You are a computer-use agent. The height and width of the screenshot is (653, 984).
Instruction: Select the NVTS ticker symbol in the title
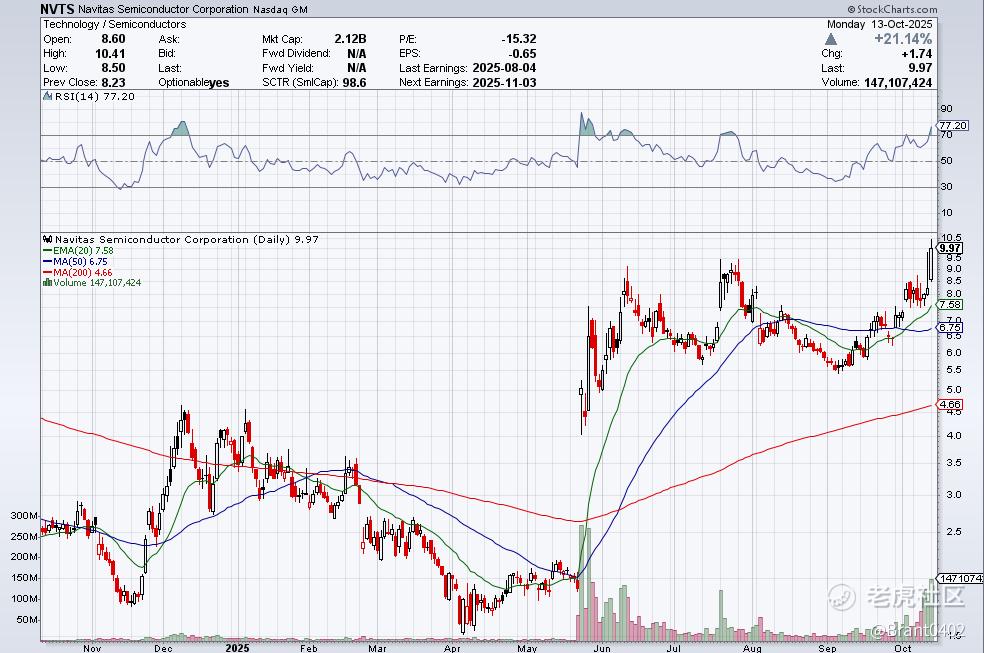point(58,9)
